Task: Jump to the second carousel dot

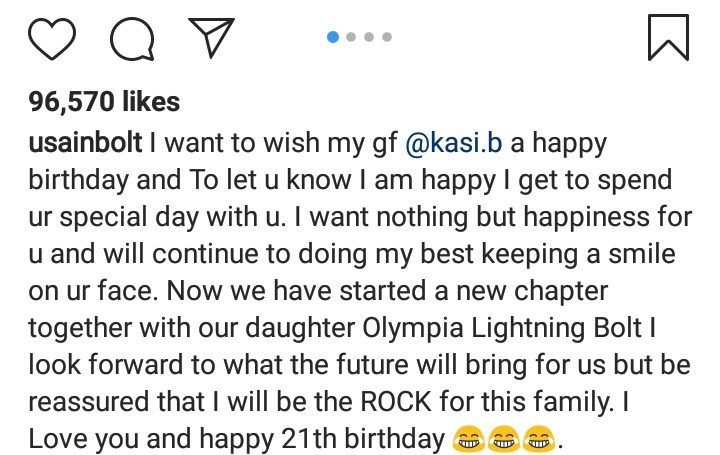Action: 351,37
